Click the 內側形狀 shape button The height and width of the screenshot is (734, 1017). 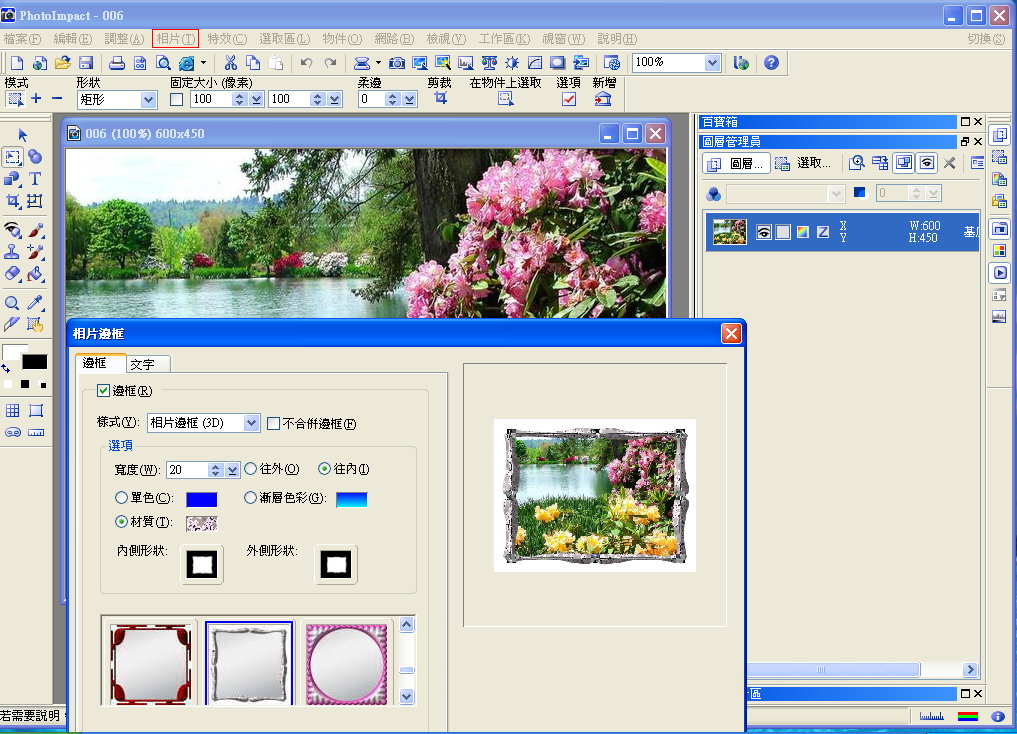coord(203,564)
